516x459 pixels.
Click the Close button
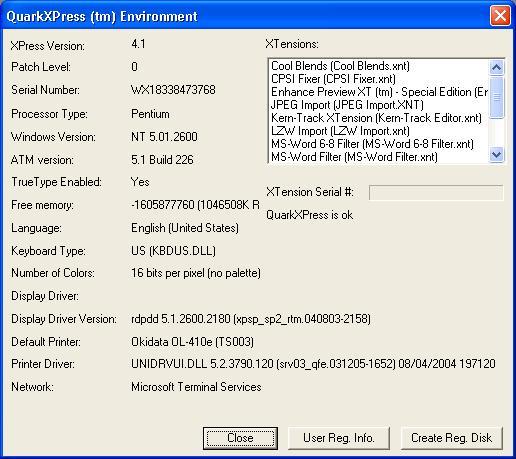click(x=240, y=438)
